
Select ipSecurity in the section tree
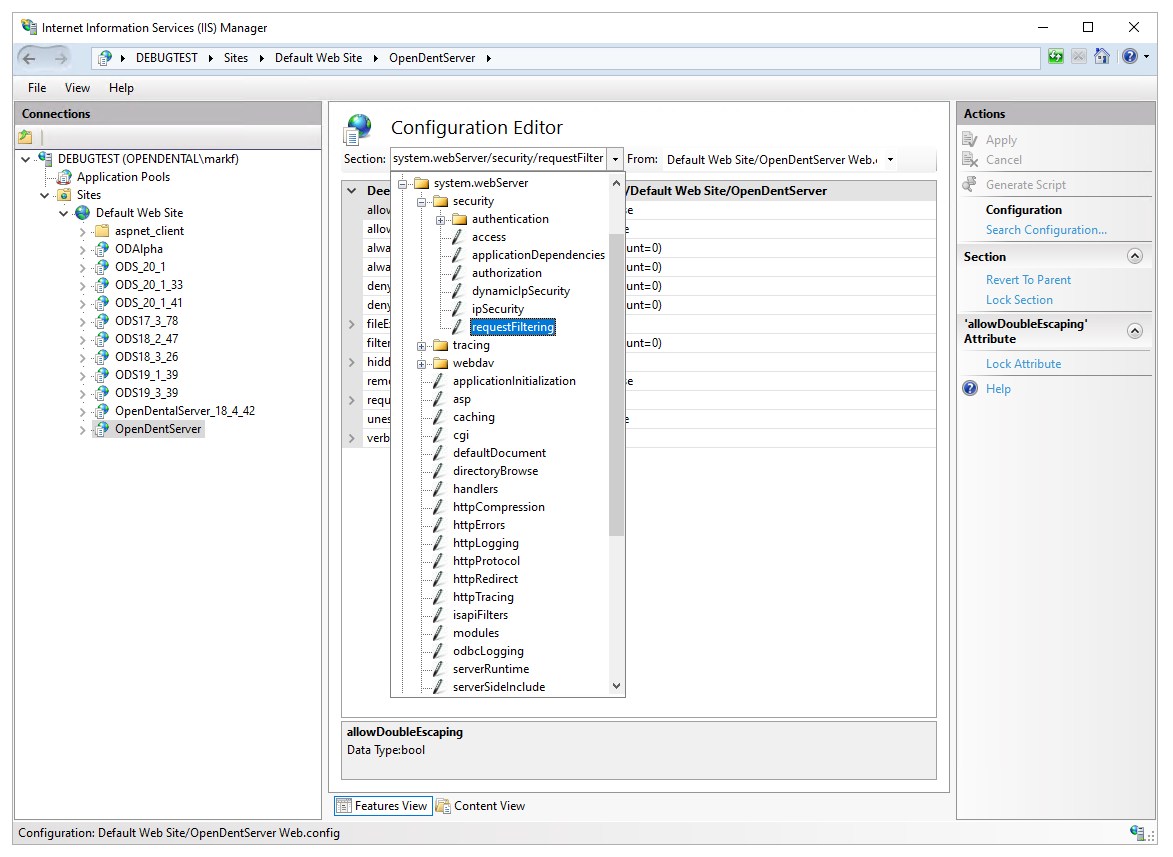pos(497,309)
